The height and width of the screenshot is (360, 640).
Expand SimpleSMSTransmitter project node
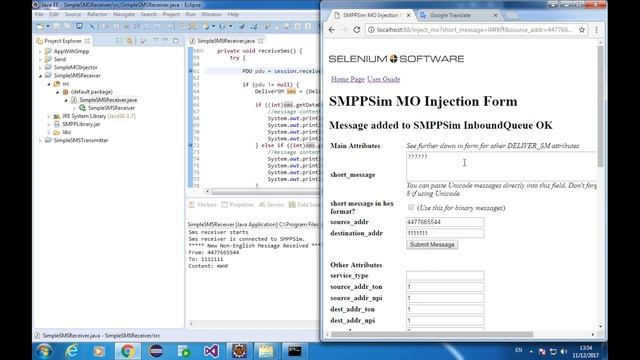click(40, 140)
